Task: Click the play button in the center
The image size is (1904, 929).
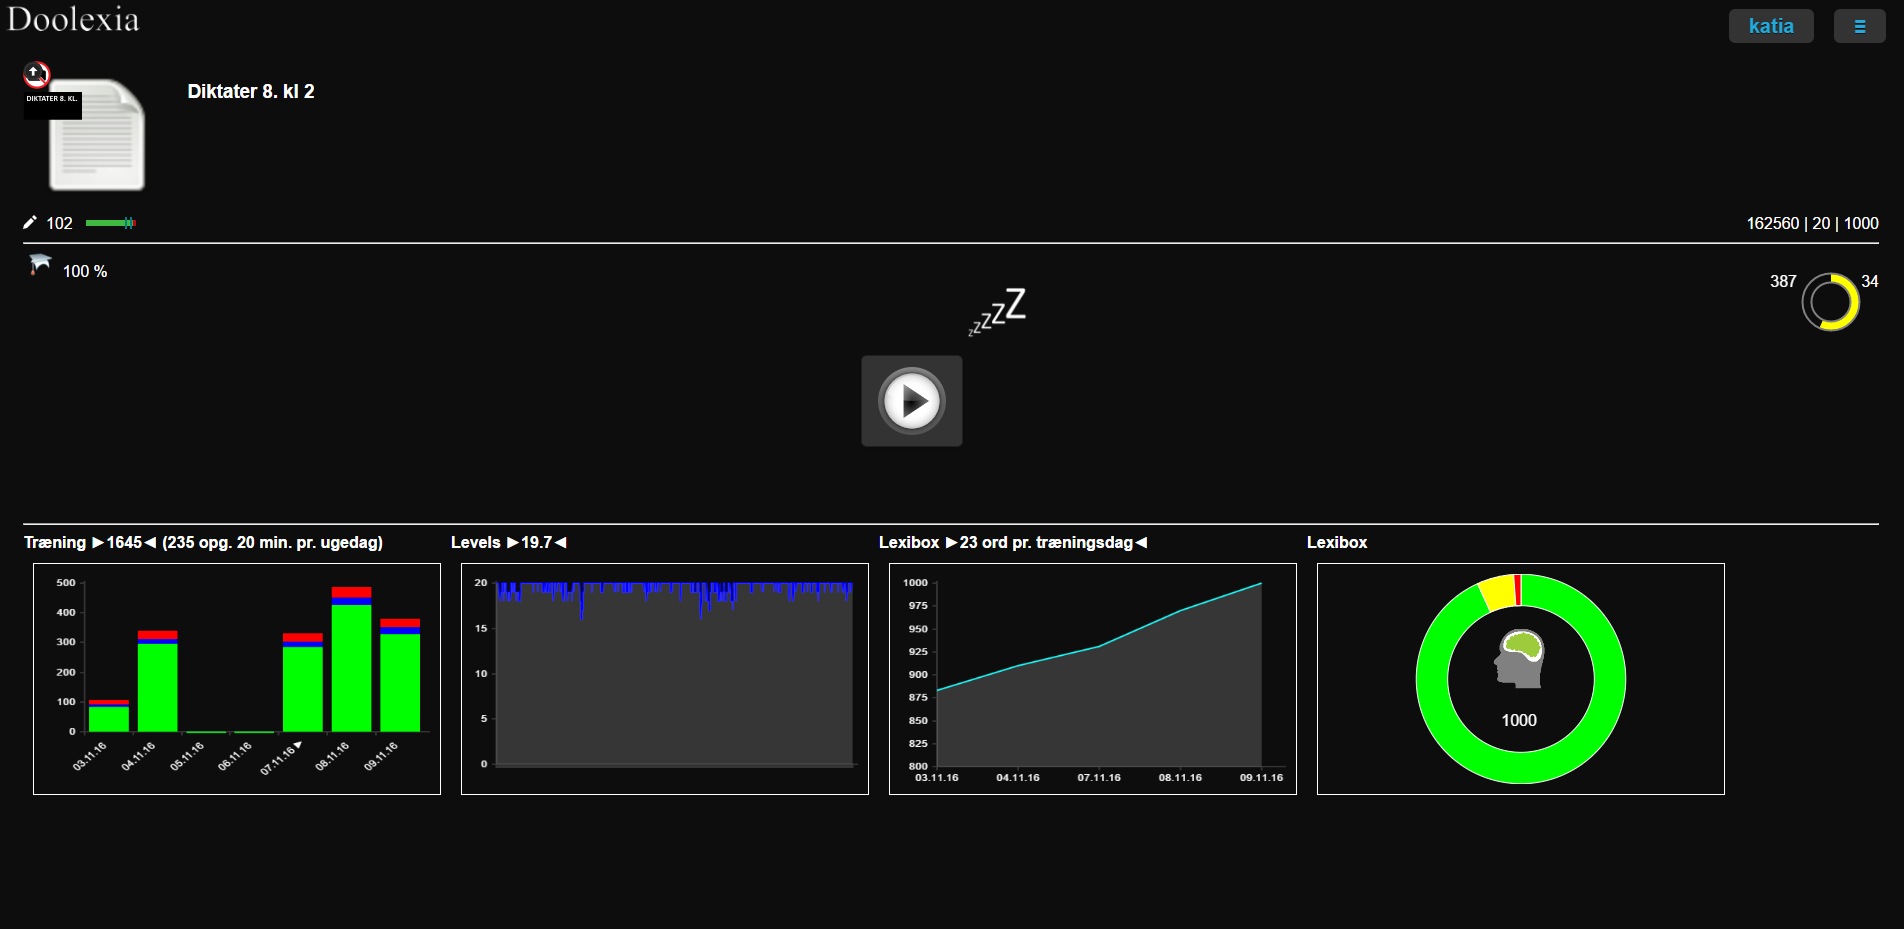Action: pyautogui.click(x=911, y=401)
